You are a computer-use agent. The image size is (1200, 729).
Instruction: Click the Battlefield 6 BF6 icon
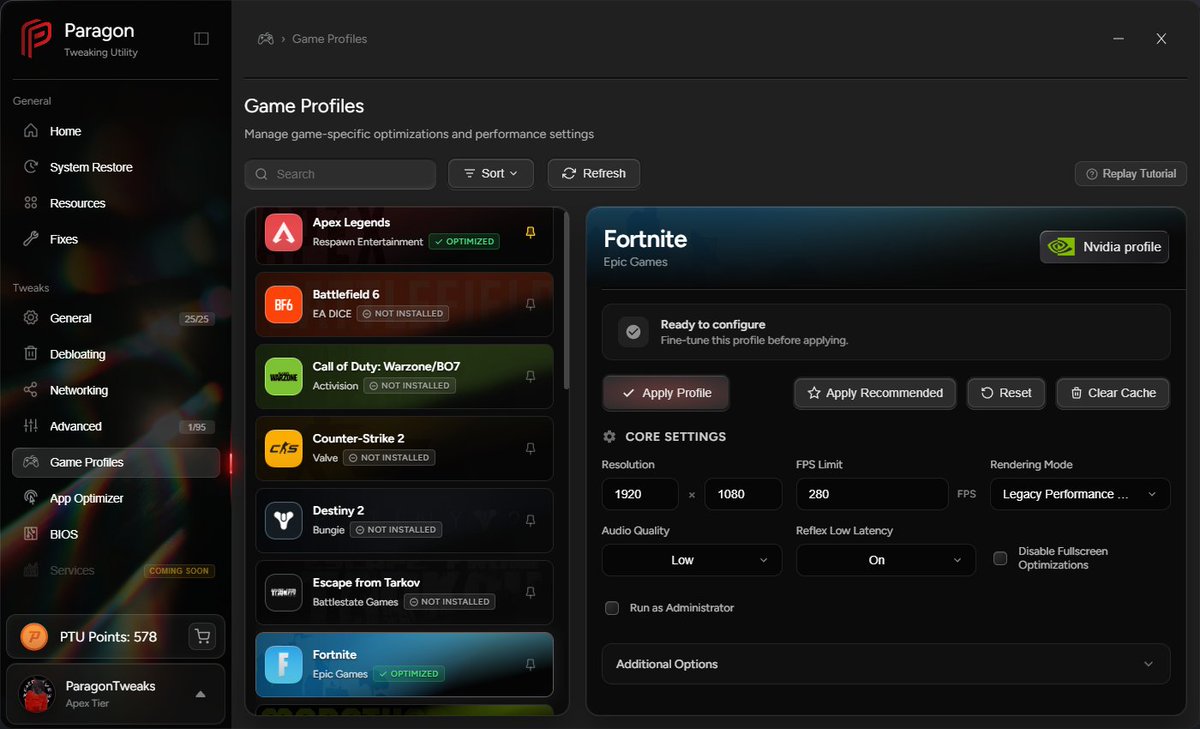pyautogui.click(x=284, y=304)
